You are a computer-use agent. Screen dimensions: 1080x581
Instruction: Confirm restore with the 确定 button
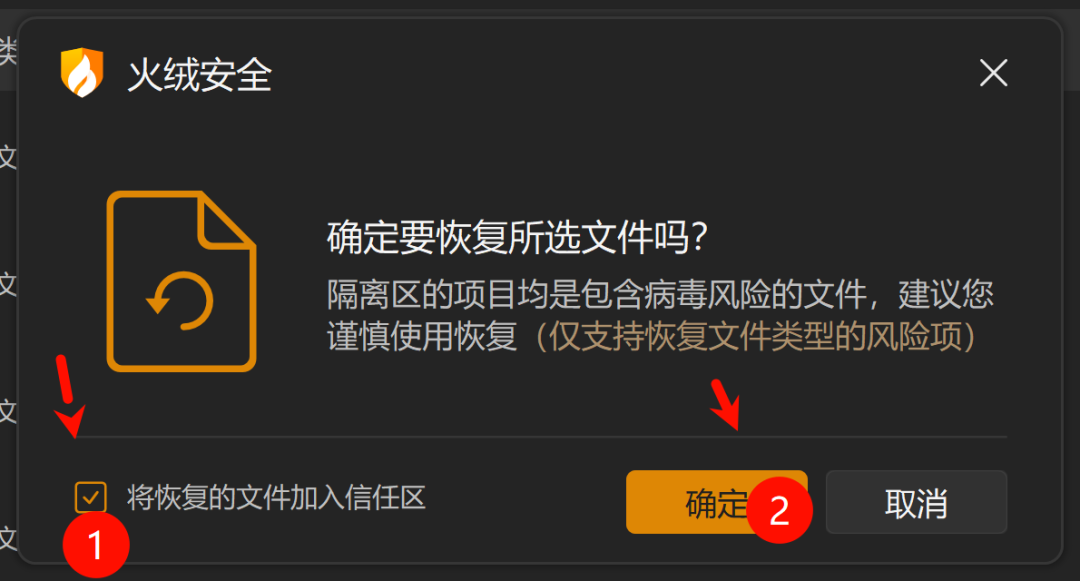point(716,502)
